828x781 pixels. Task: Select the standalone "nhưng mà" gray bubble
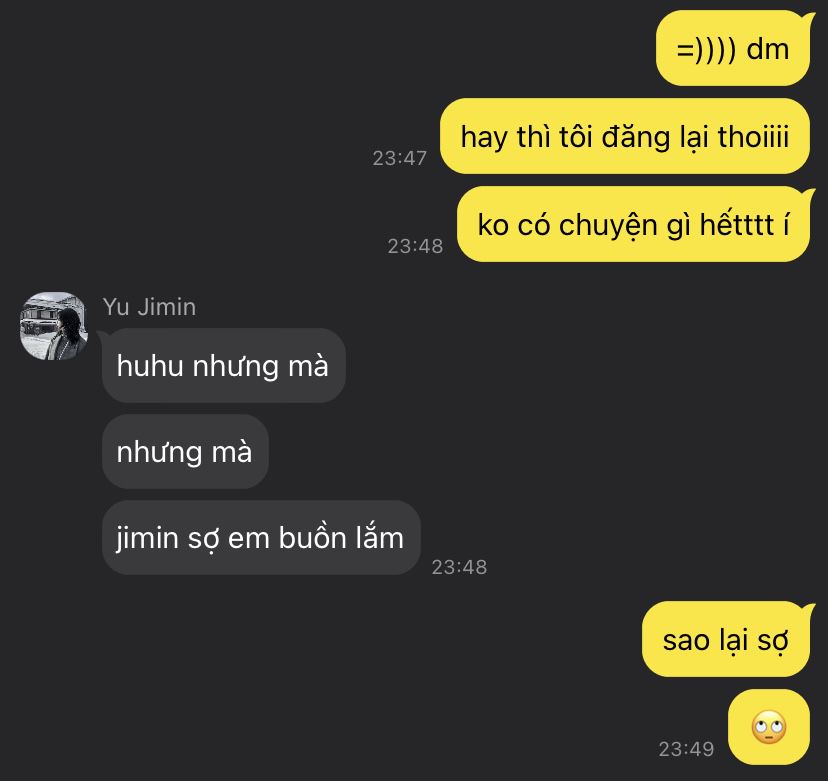[185, 451]
